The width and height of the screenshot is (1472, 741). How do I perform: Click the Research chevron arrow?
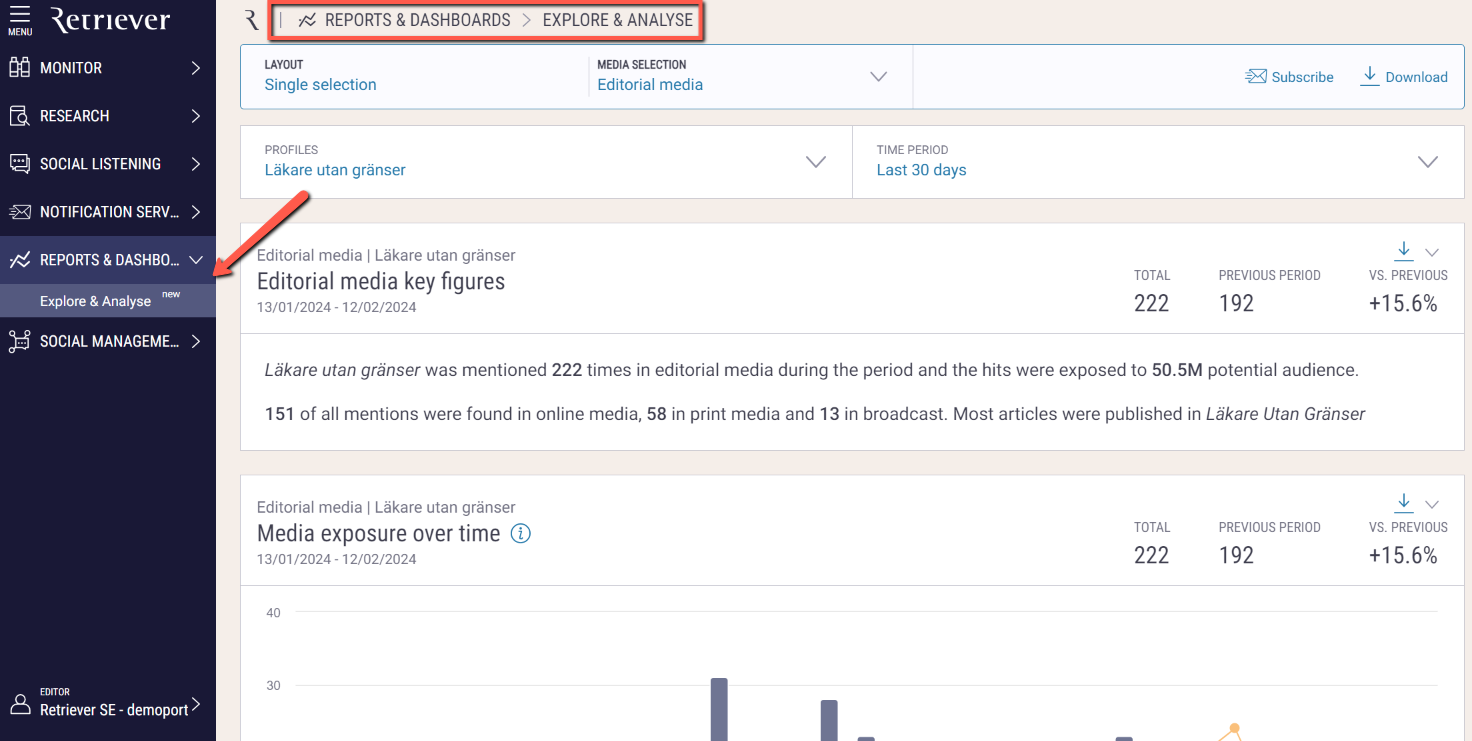(x=196, y=116)
